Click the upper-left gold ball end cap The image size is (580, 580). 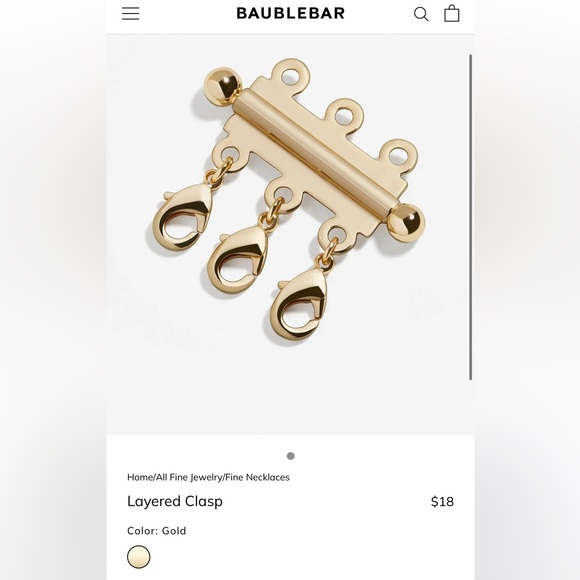[223, 85]
